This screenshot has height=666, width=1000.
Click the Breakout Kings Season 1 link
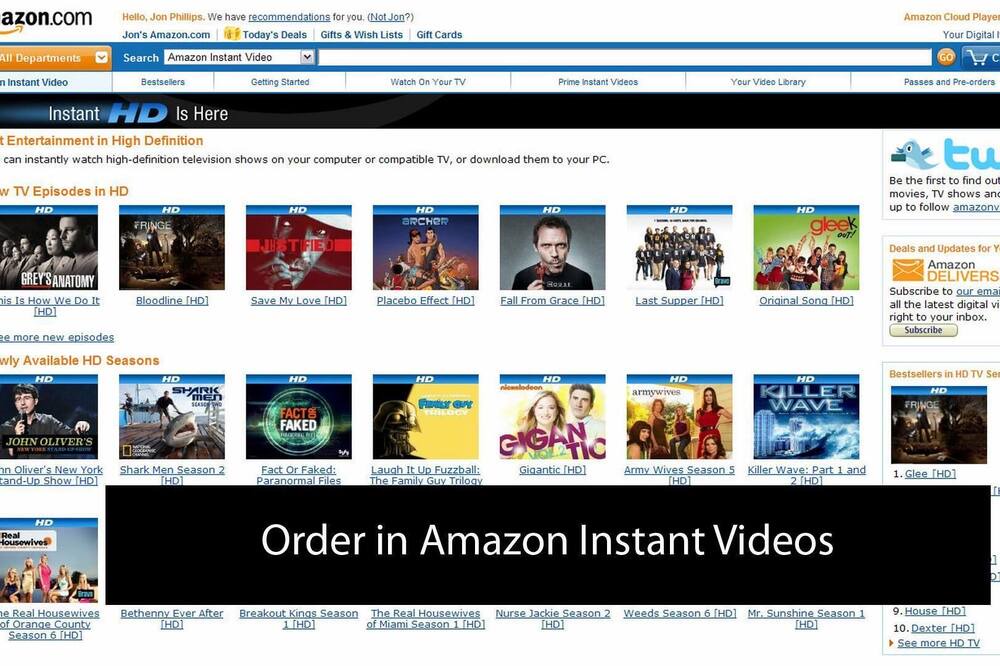coord(298,618)
